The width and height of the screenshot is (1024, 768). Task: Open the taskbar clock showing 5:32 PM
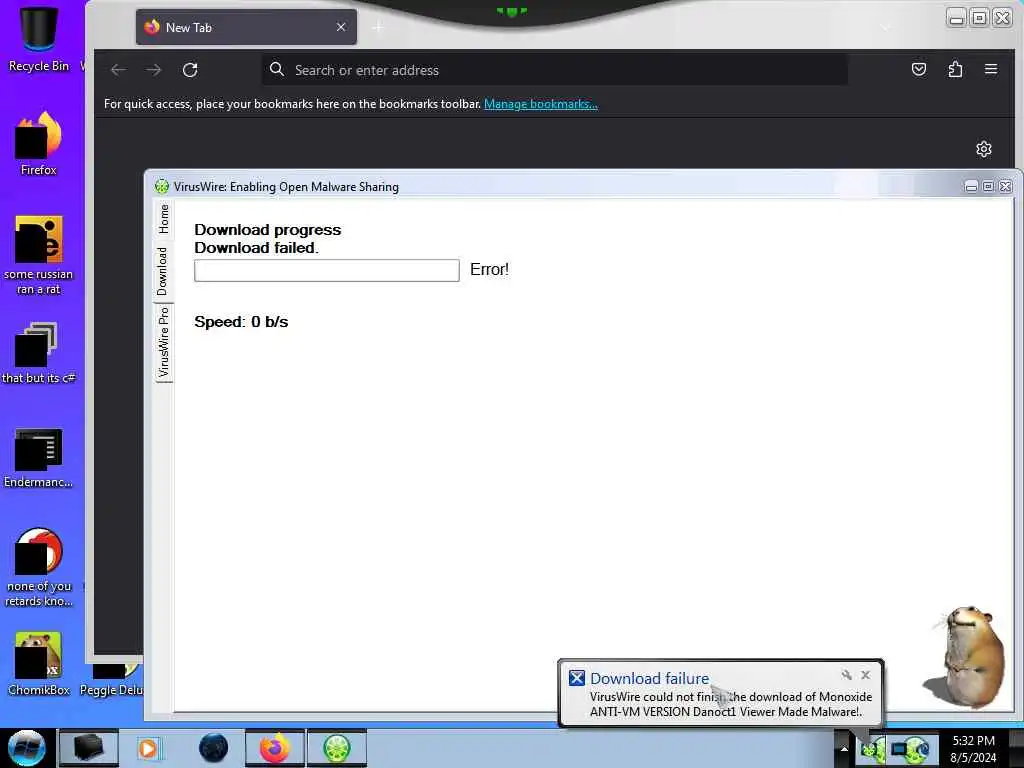973,749
